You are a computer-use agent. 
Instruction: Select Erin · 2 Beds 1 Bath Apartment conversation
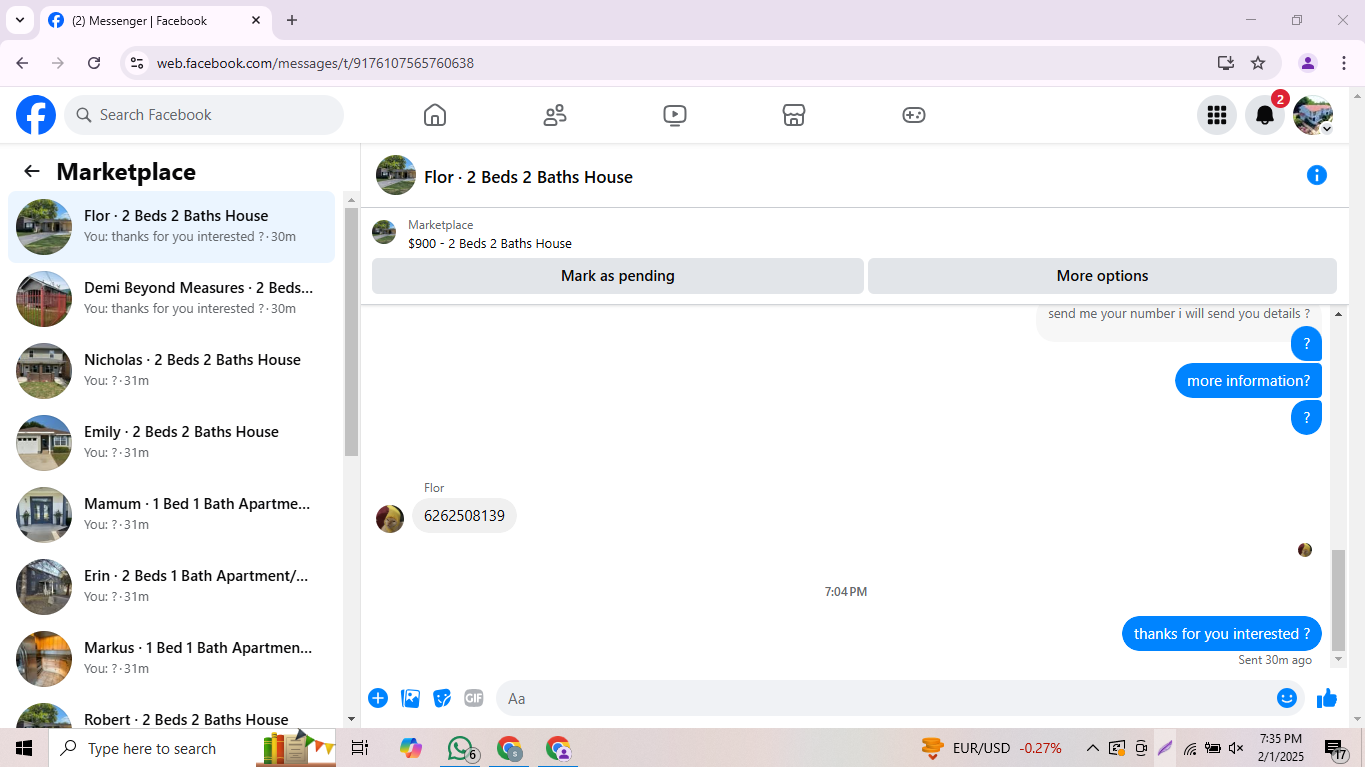point(172,587)
